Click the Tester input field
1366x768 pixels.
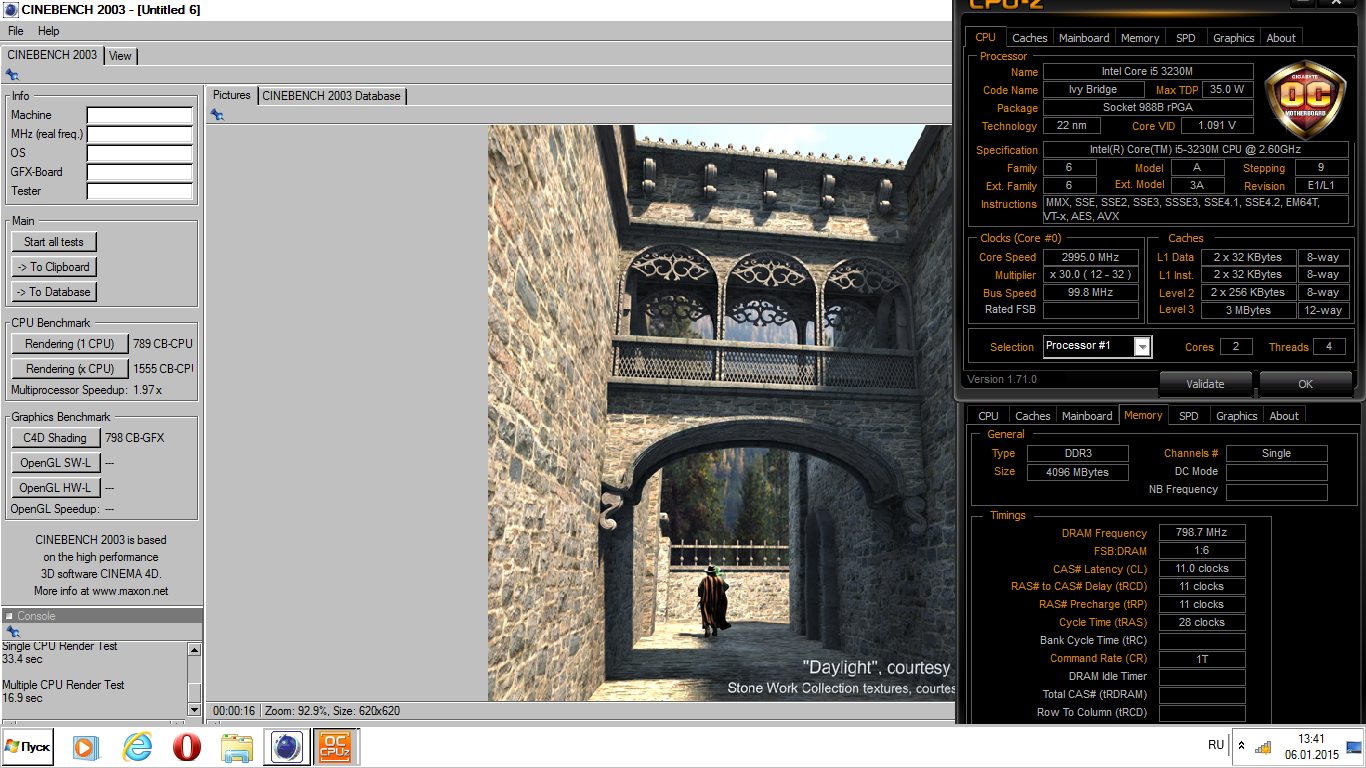[x=140, y=191]
